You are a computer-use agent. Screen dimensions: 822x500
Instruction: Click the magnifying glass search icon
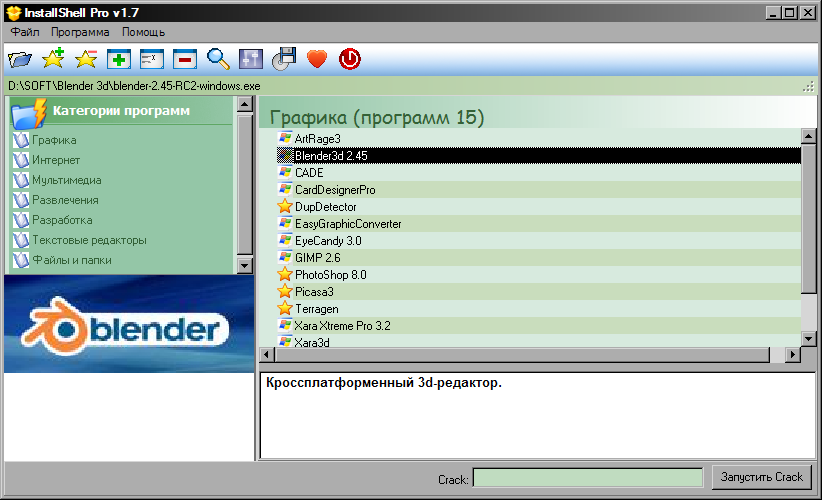(218, 59)
